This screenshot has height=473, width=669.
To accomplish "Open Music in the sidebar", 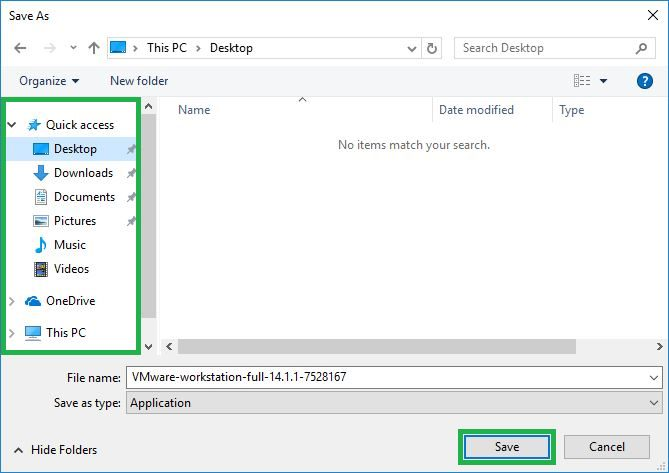I will (70, 245).
